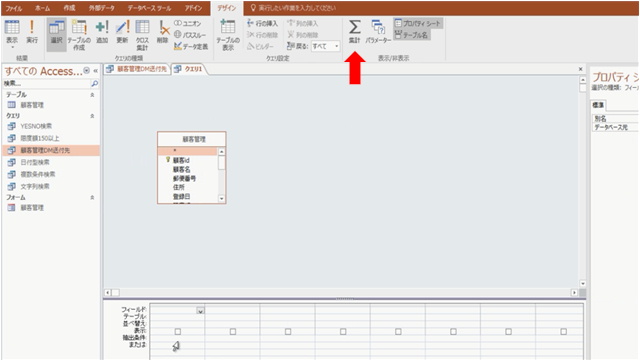This screenshot has width=640, height=360.
Task: Select クロス集計 crosstab query
Action: tap(142, 35)
